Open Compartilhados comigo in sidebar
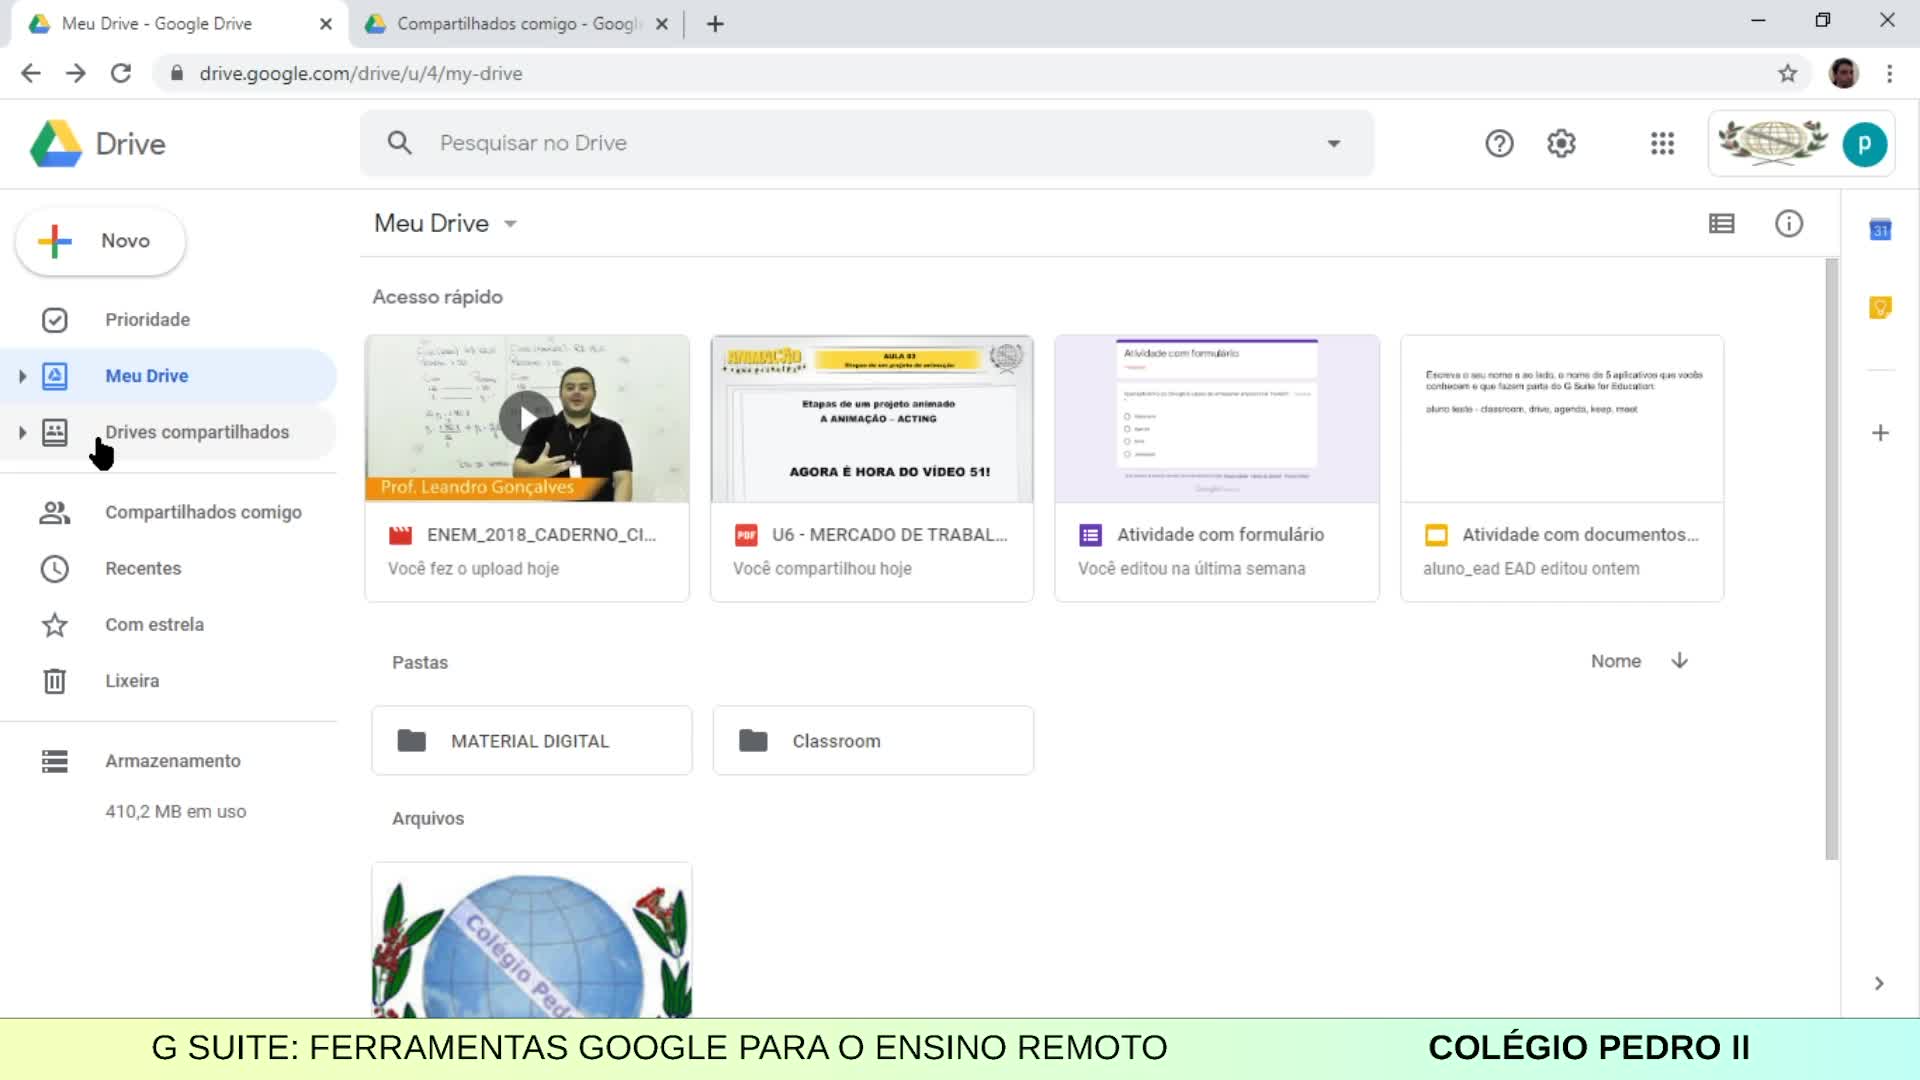The width and height of the screenshot is (1920, 1080). [x=203, y=512]
